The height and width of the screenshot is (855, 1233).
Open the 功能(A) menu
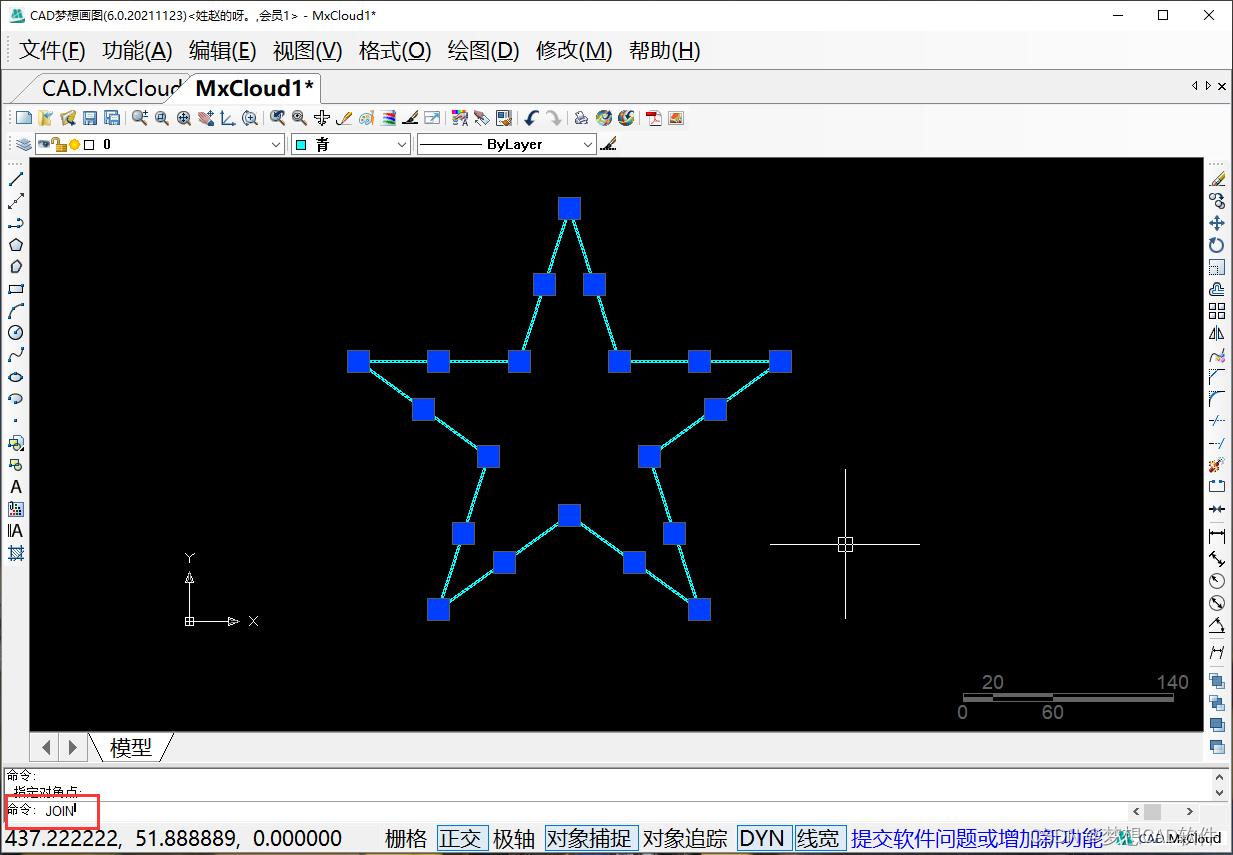pyautogui.click(x=137, y=51)
